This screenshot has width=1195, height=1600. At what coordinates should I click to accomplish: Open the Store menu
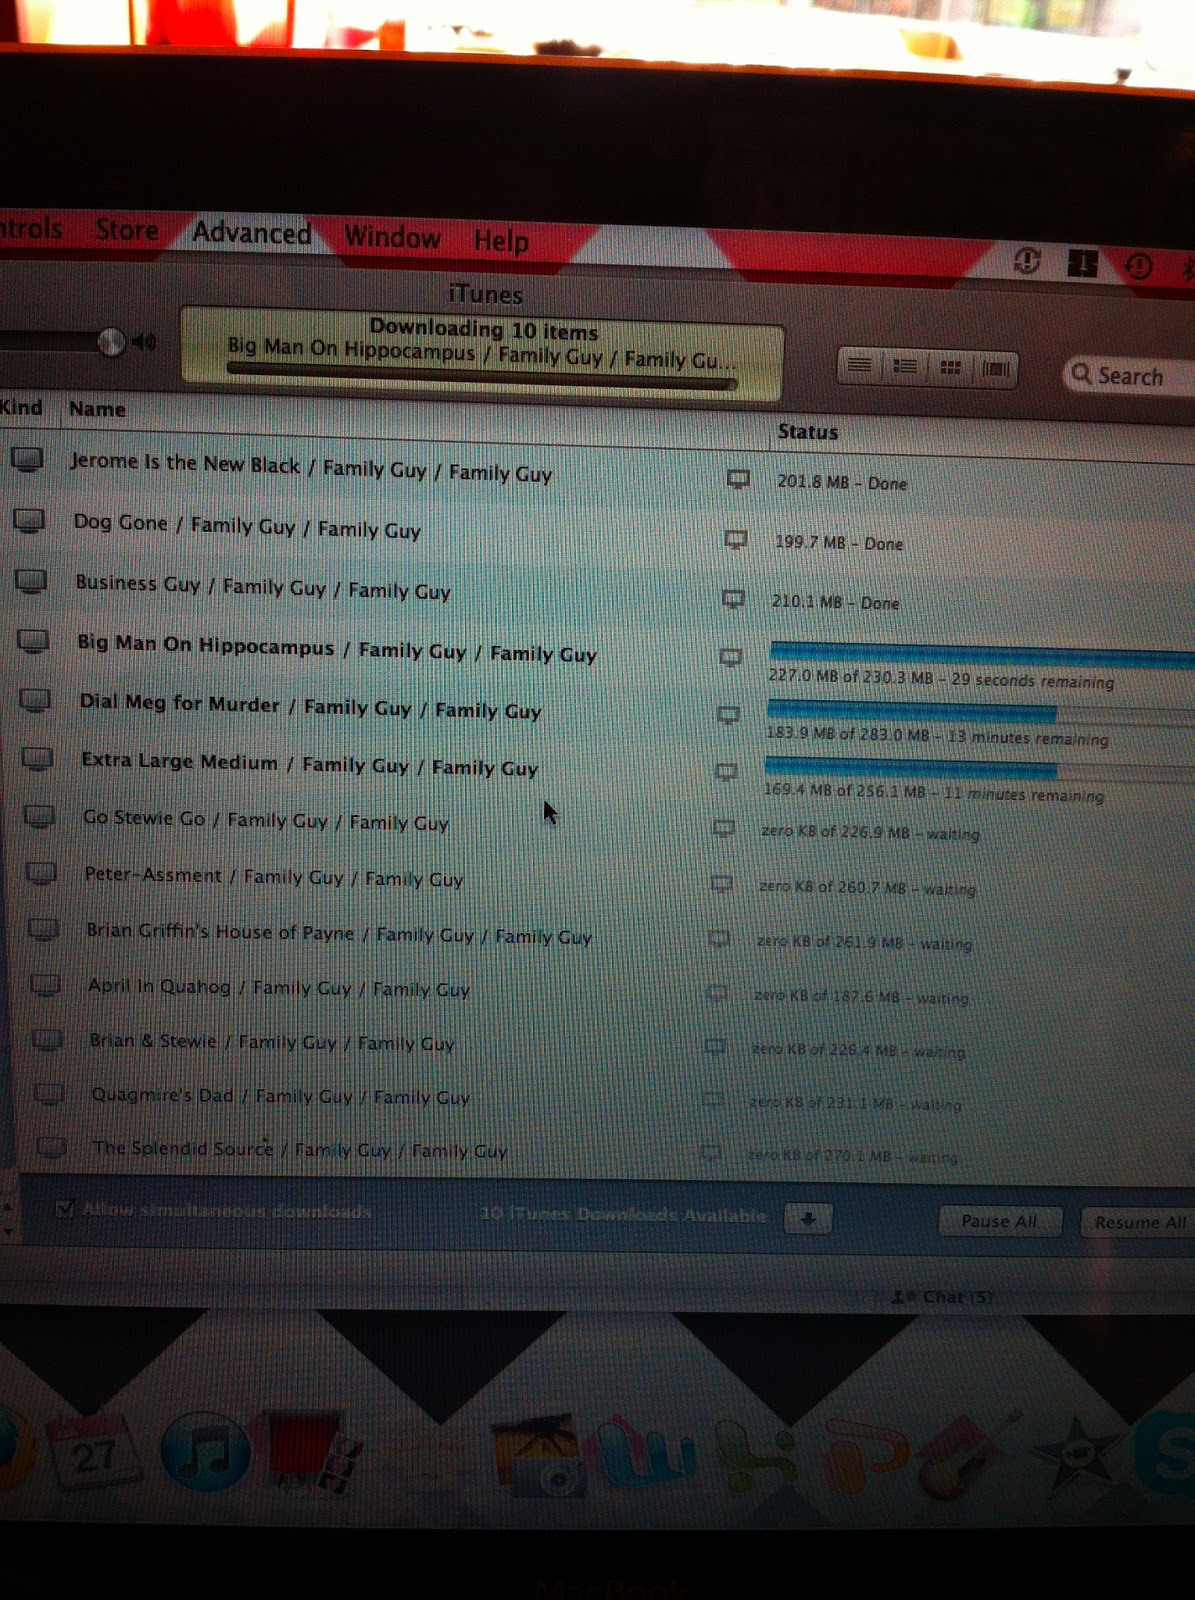tap(127, 230)
